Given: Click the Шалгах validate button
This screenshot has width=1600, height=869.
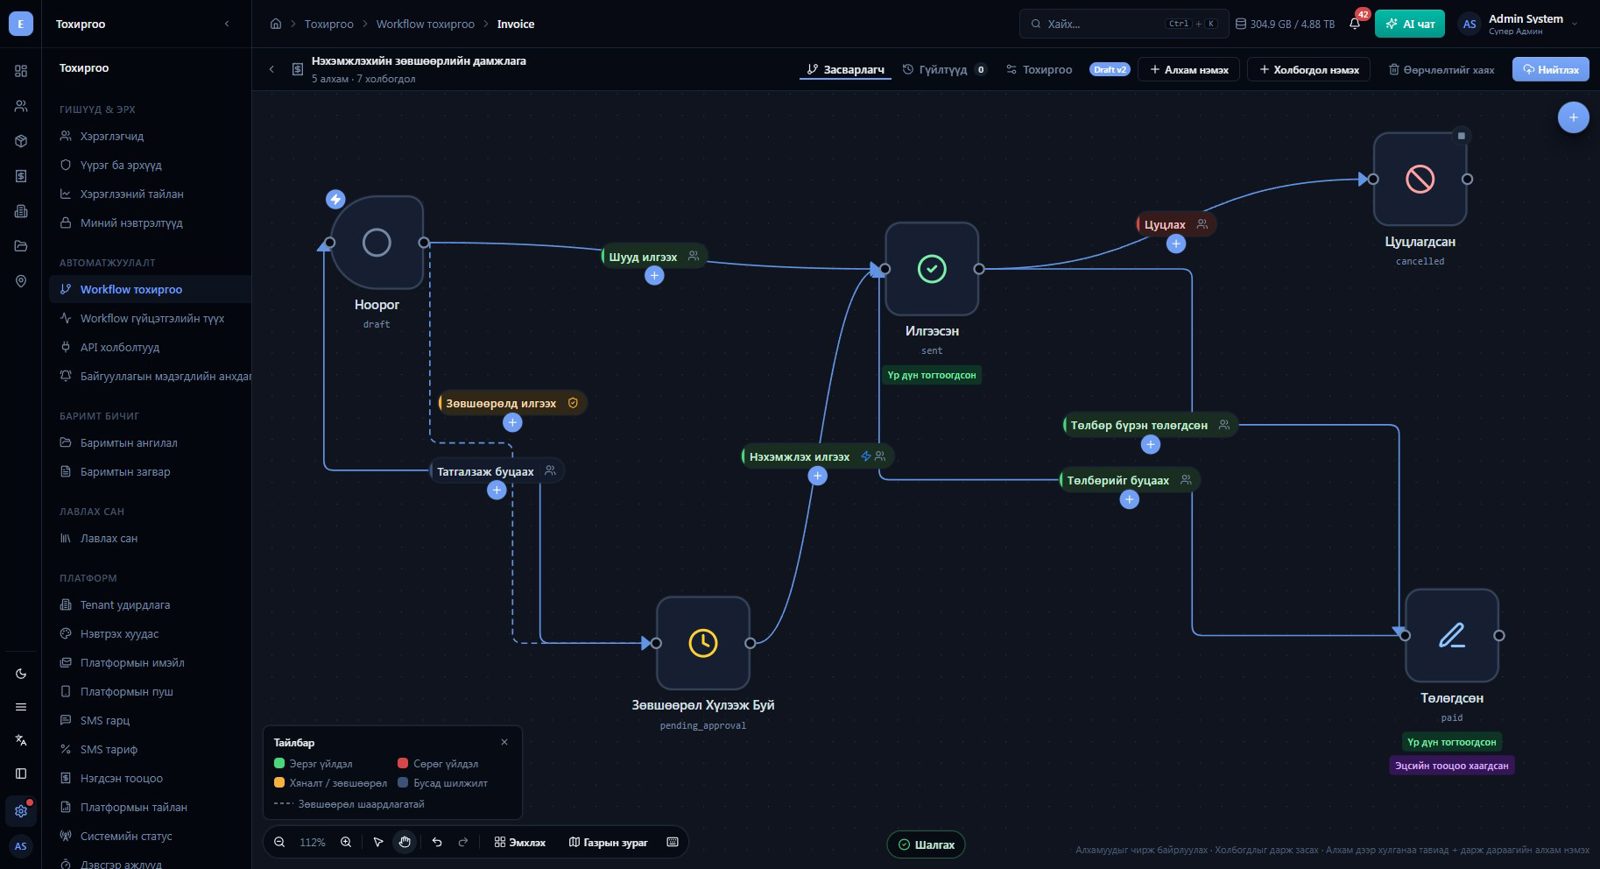Looking at the screenshot, I should click(x=926, y=844).
